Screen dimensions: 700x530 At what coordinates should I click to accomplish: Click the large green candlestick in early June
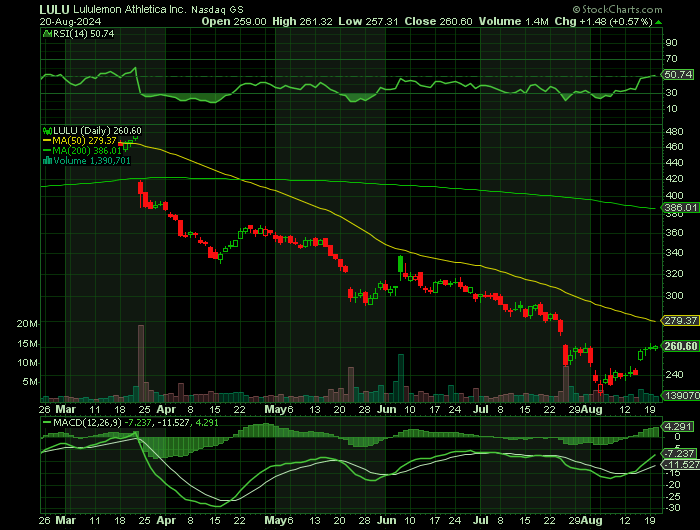(400, 264)
